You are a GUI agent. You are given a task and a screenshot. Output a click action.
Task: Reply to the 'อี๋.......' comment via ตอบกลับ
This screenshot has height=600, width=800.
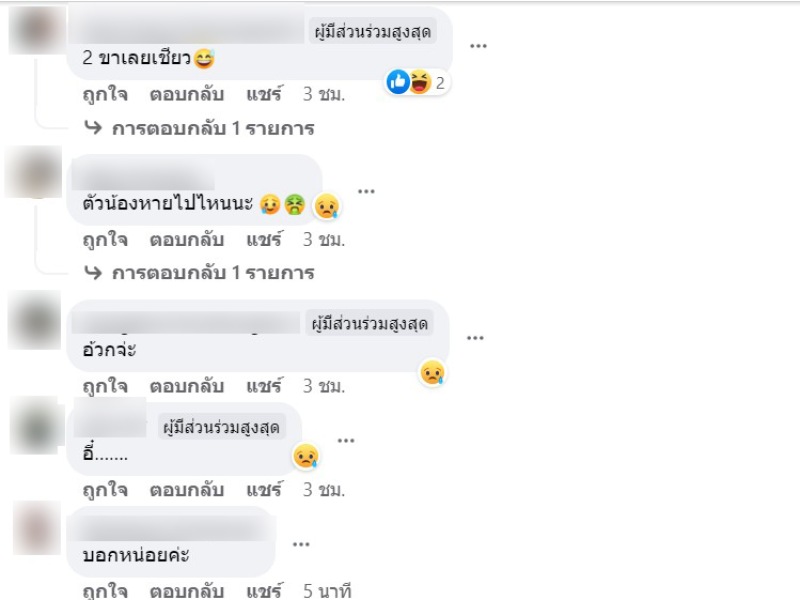(187, 490)
